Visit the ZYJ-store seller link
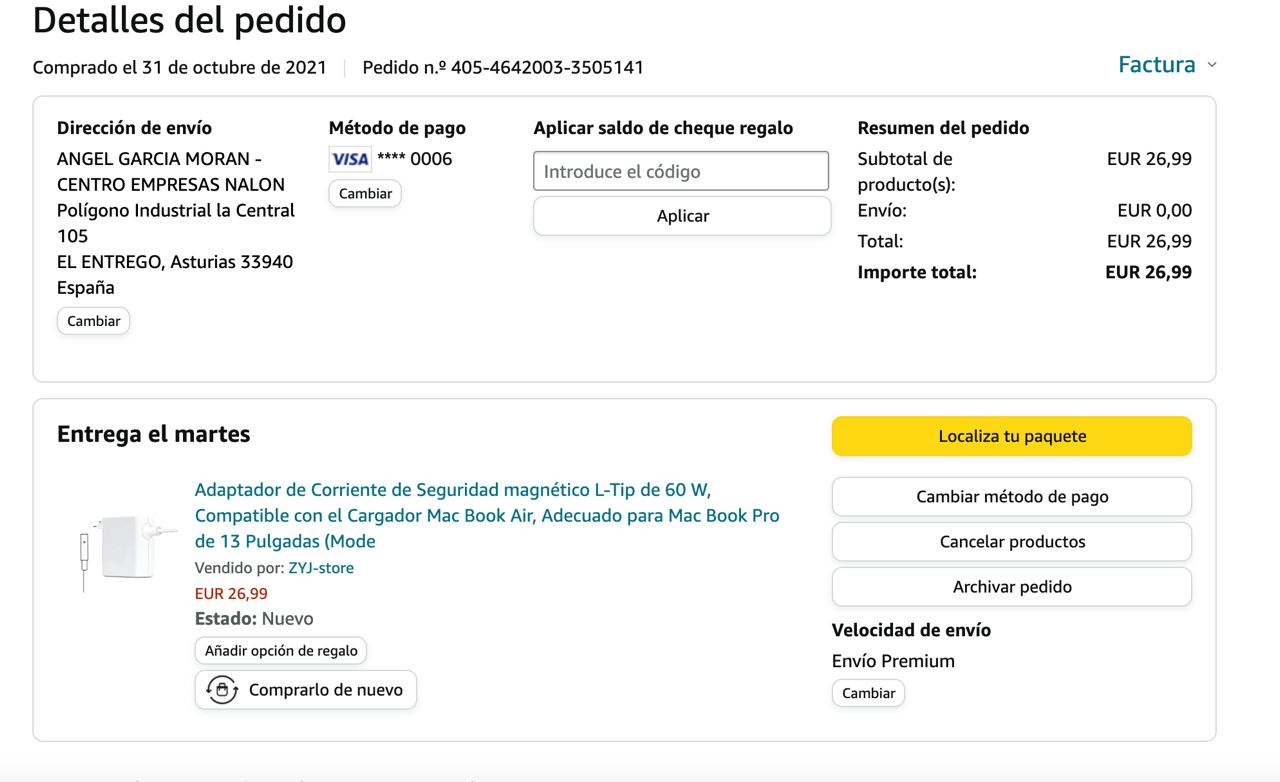 321,568
